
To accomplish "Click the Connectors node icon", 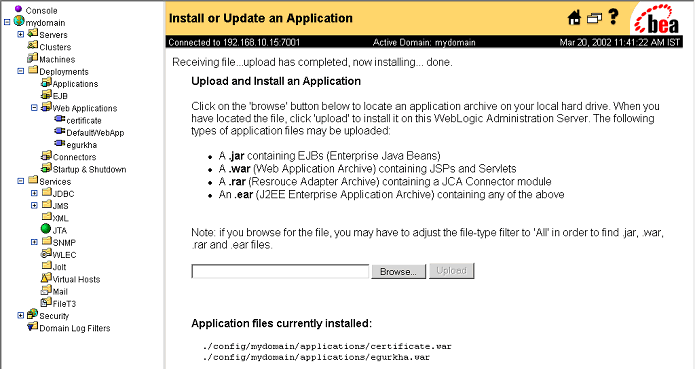I will tap(46, 155).
